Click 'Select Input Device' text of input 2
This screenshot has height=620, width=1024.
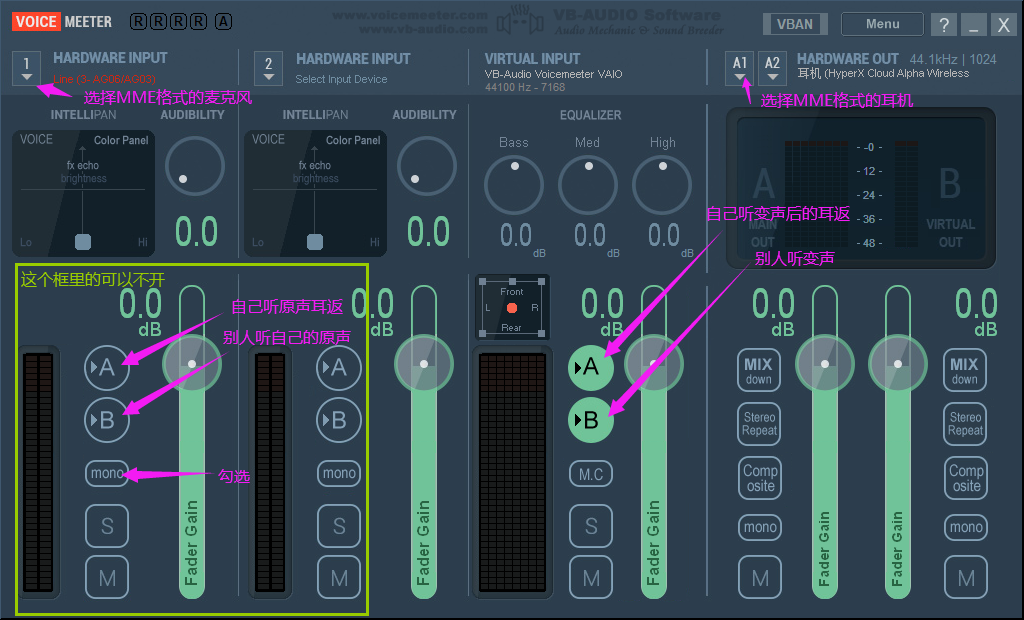tap(341, 79)
